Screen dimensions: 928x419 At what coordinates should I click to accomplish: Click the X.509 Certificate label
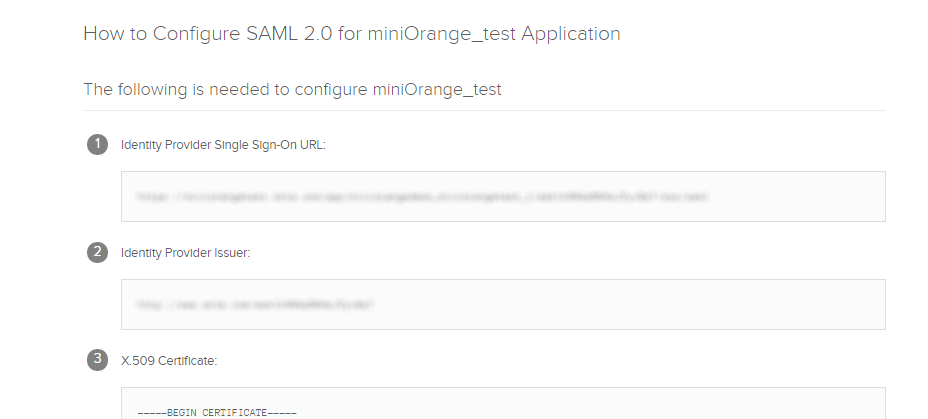169,361
